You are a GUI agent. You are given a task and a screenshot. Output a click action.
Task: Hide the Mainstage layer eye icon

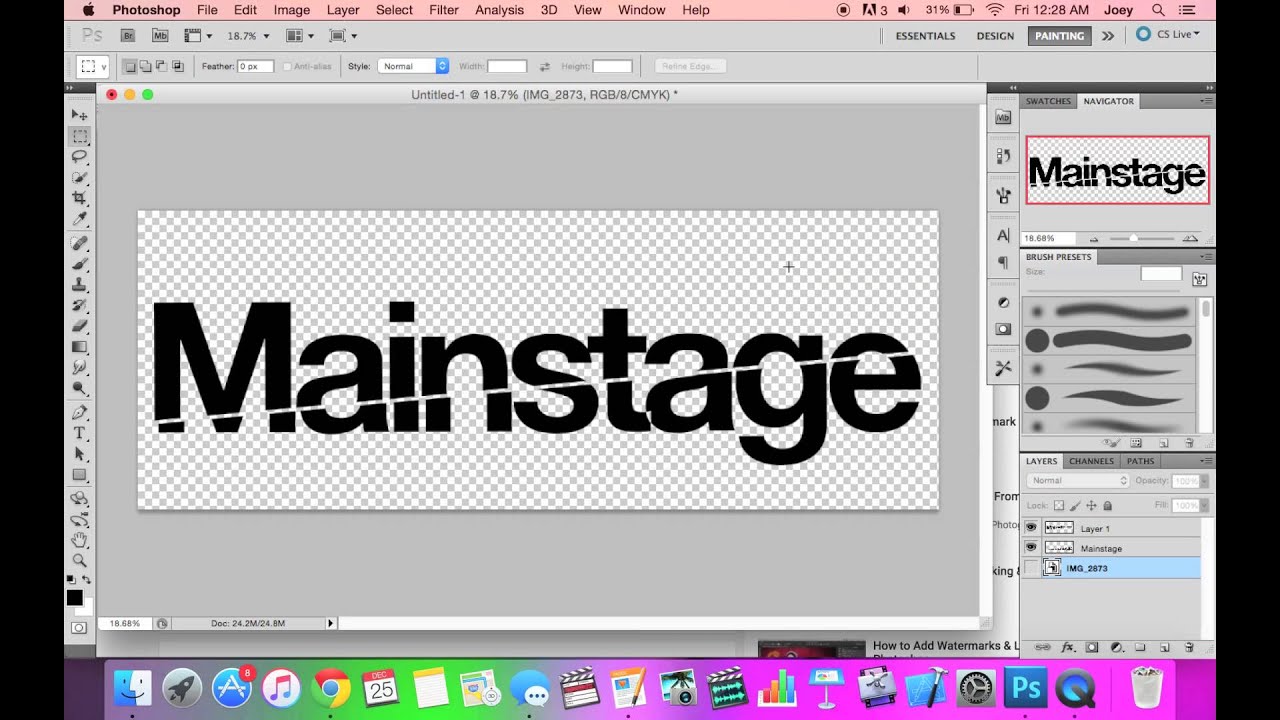tap(1031, 547)
